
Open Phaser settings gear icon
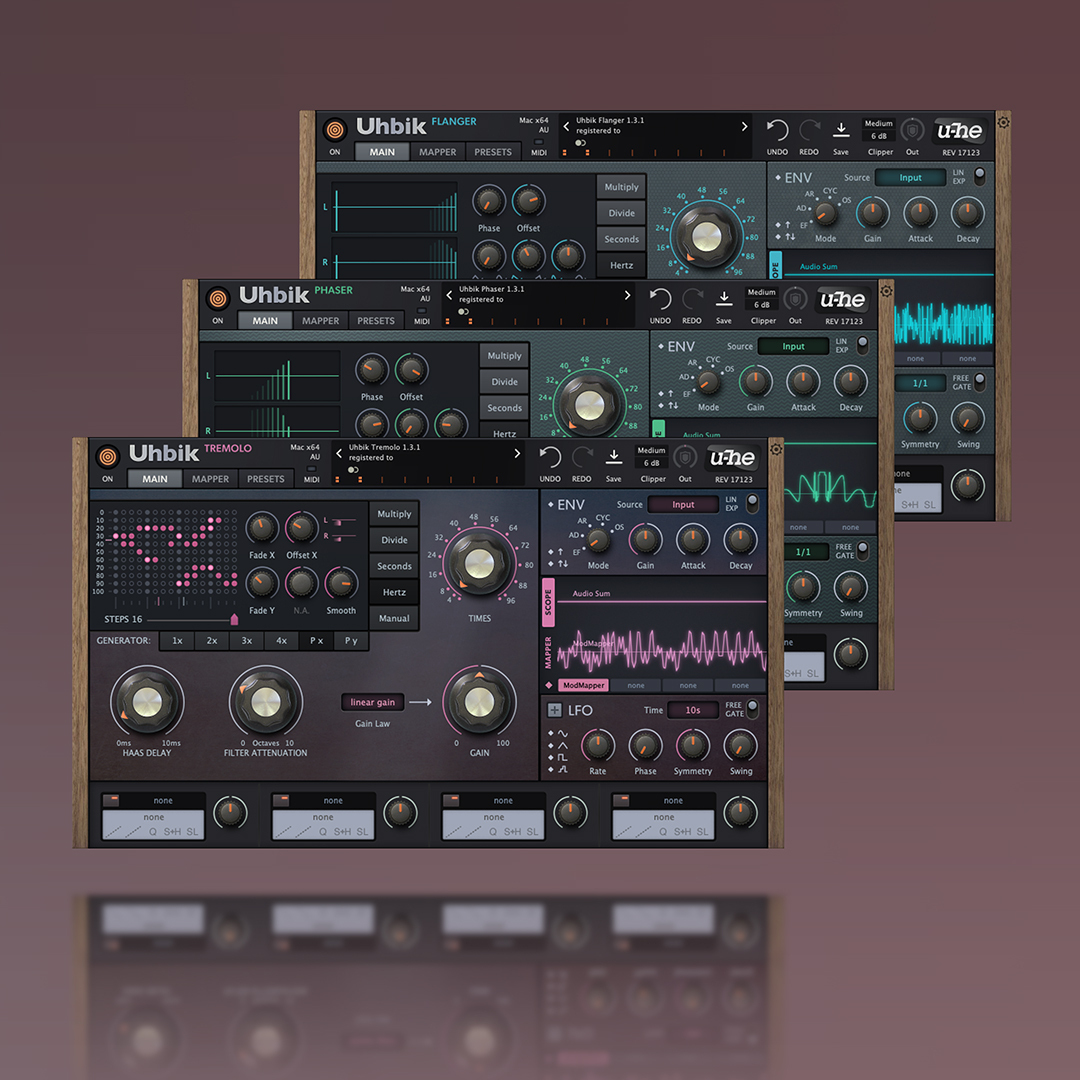click(x=886, y=291)
